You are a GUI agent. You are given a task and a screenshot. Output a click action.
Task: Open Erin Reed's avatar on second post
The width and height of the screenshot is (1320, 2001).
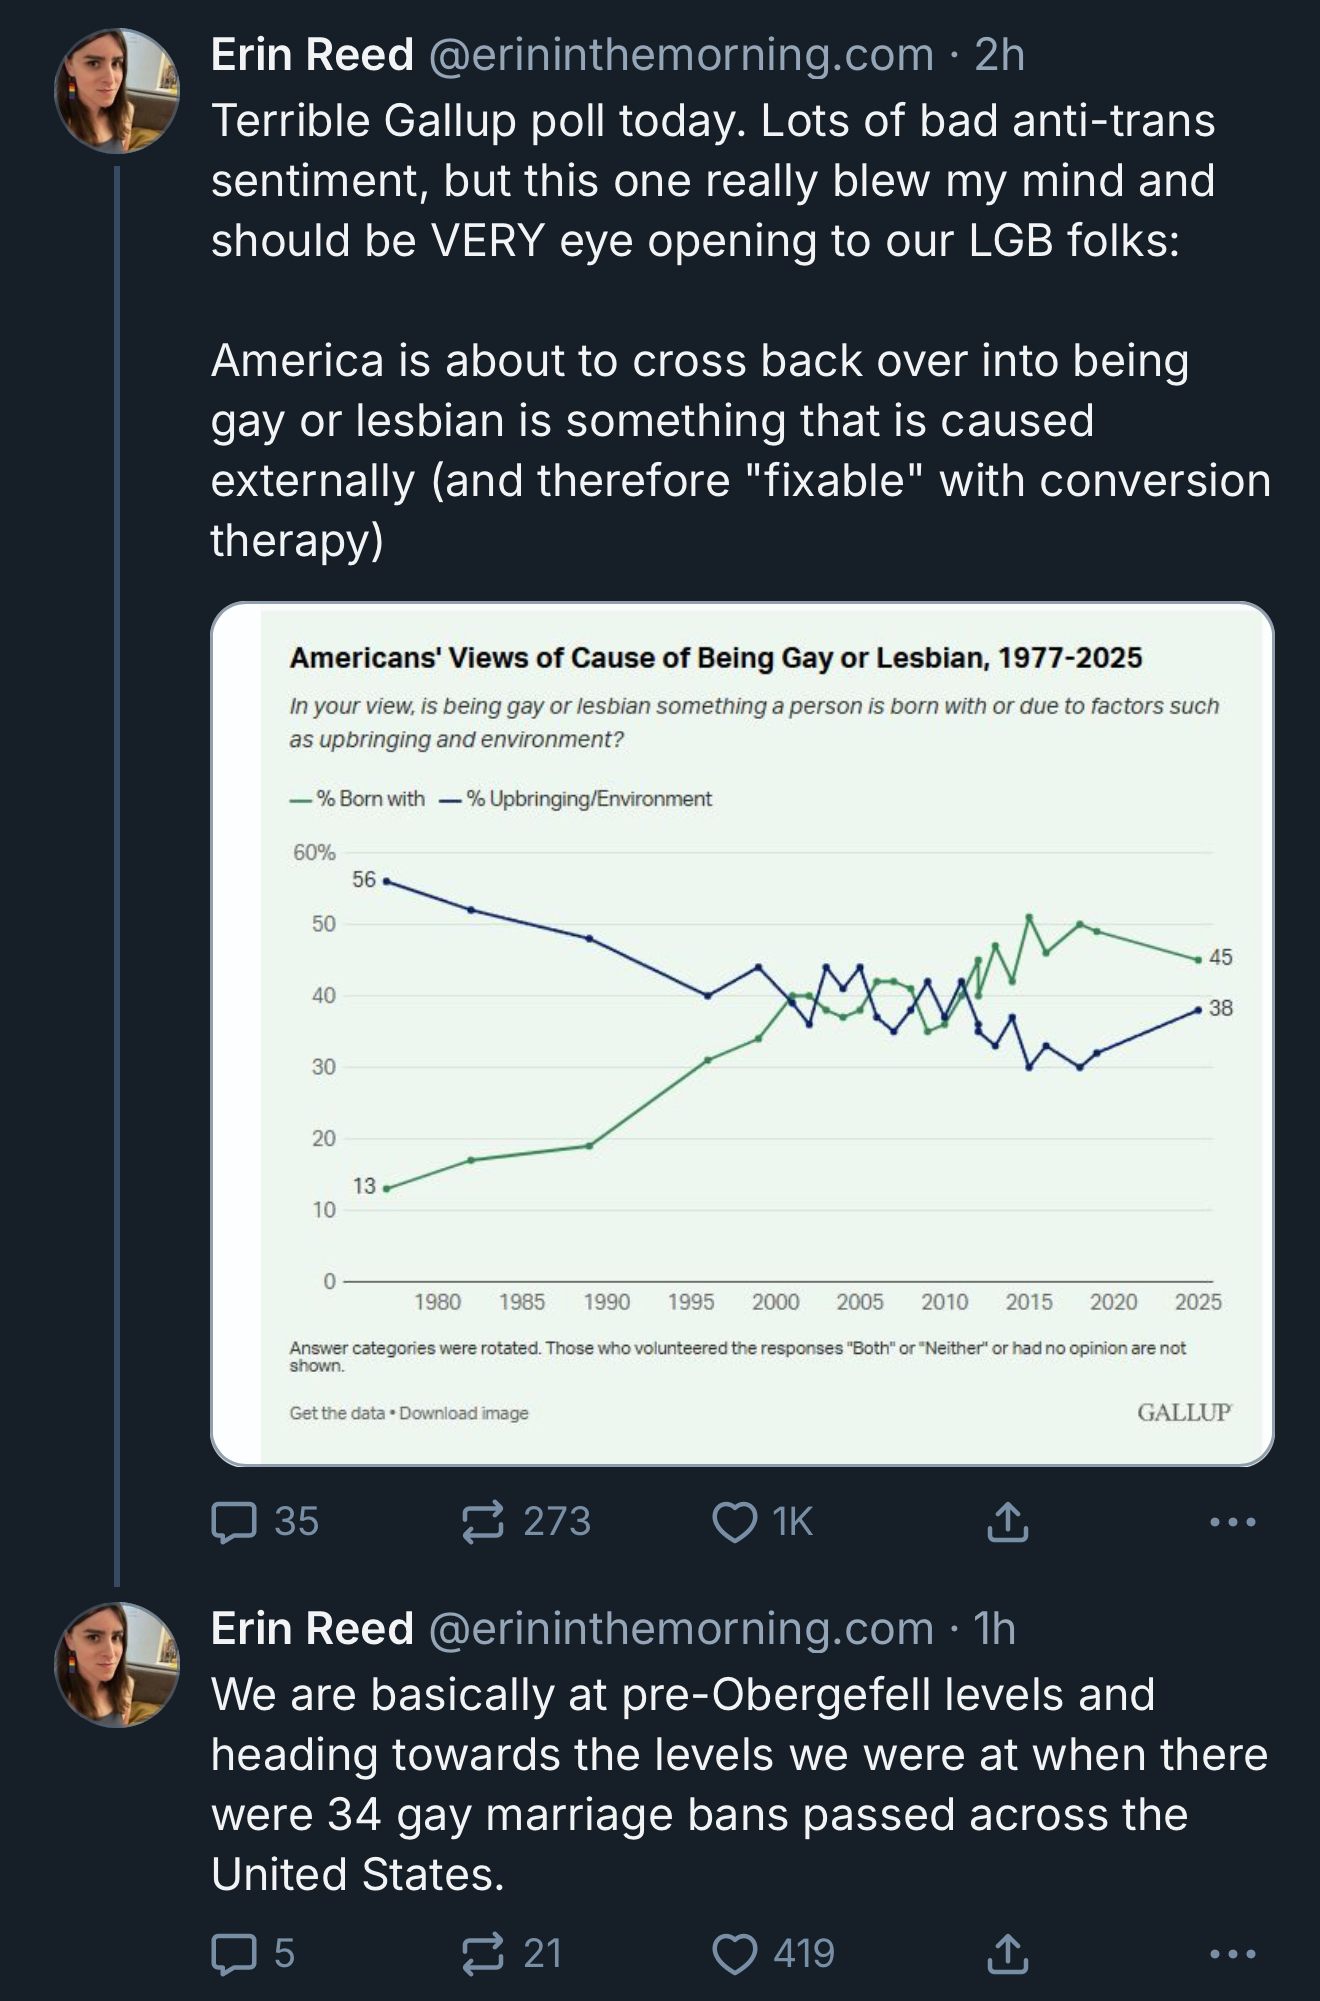point(116,1665)
